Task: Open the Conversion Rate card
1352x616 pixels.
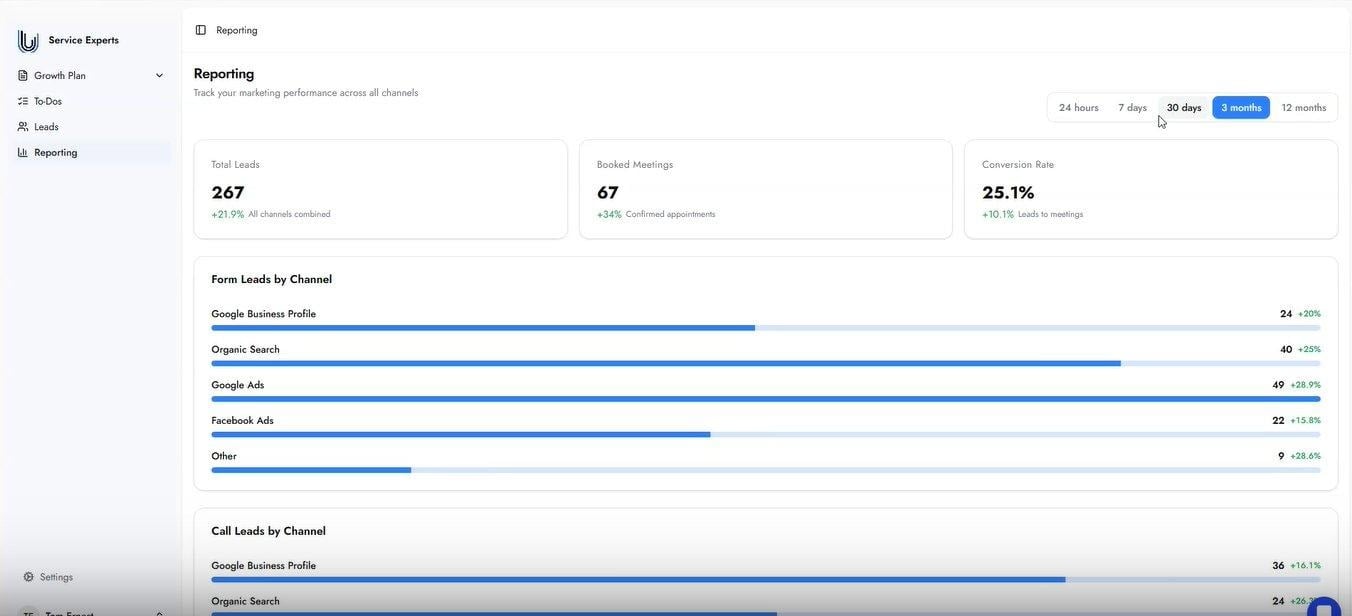Action: (1151, 189)
